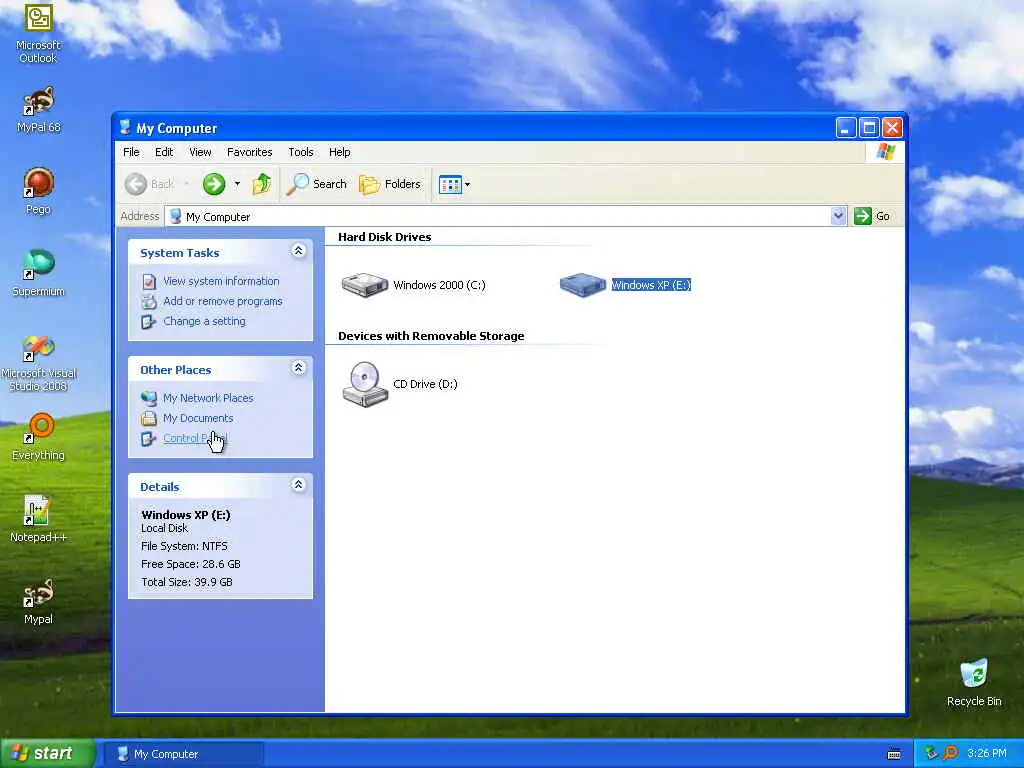This screenshot has height=768, width=1024.
Task: Select the Everything desktop shortcut
Action: (x=38, y=436)
